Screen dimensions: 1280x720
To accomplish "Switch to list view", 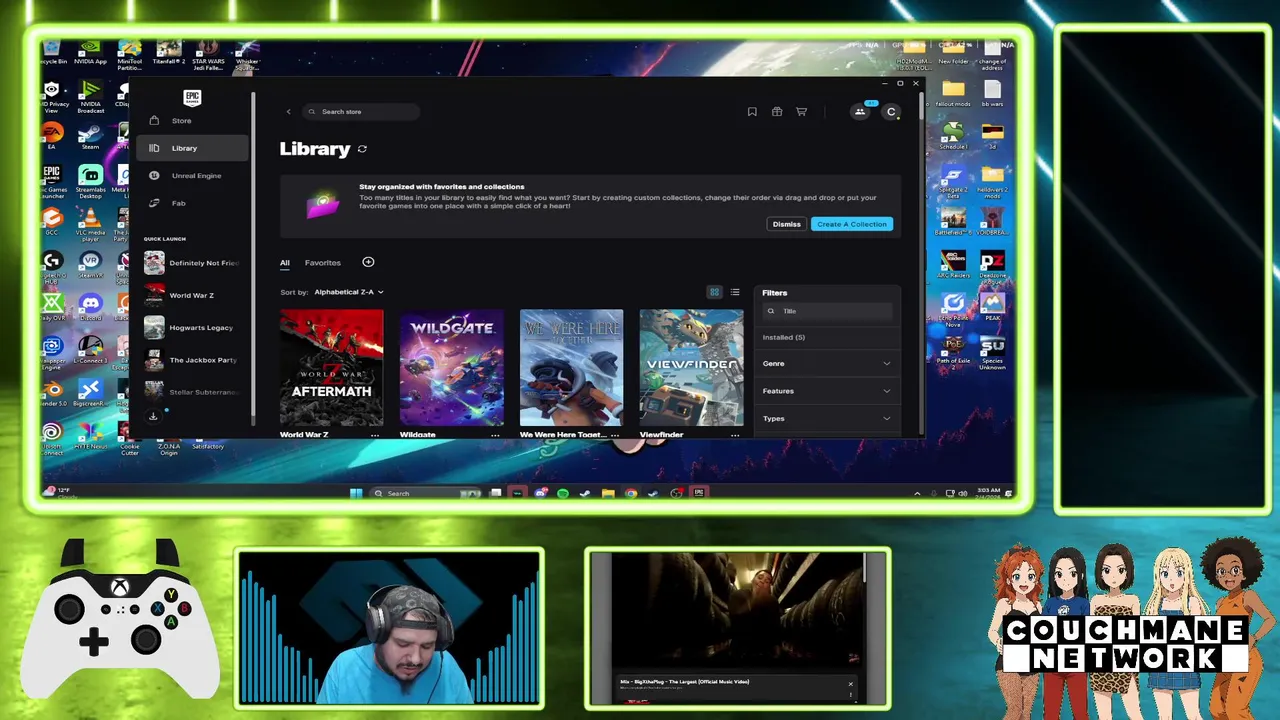I will coord(735,292).
